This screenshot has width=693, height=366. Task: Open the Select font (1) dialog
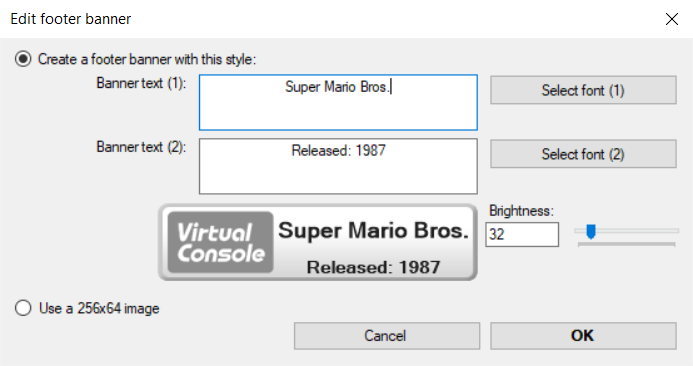(x=583, y=90)
